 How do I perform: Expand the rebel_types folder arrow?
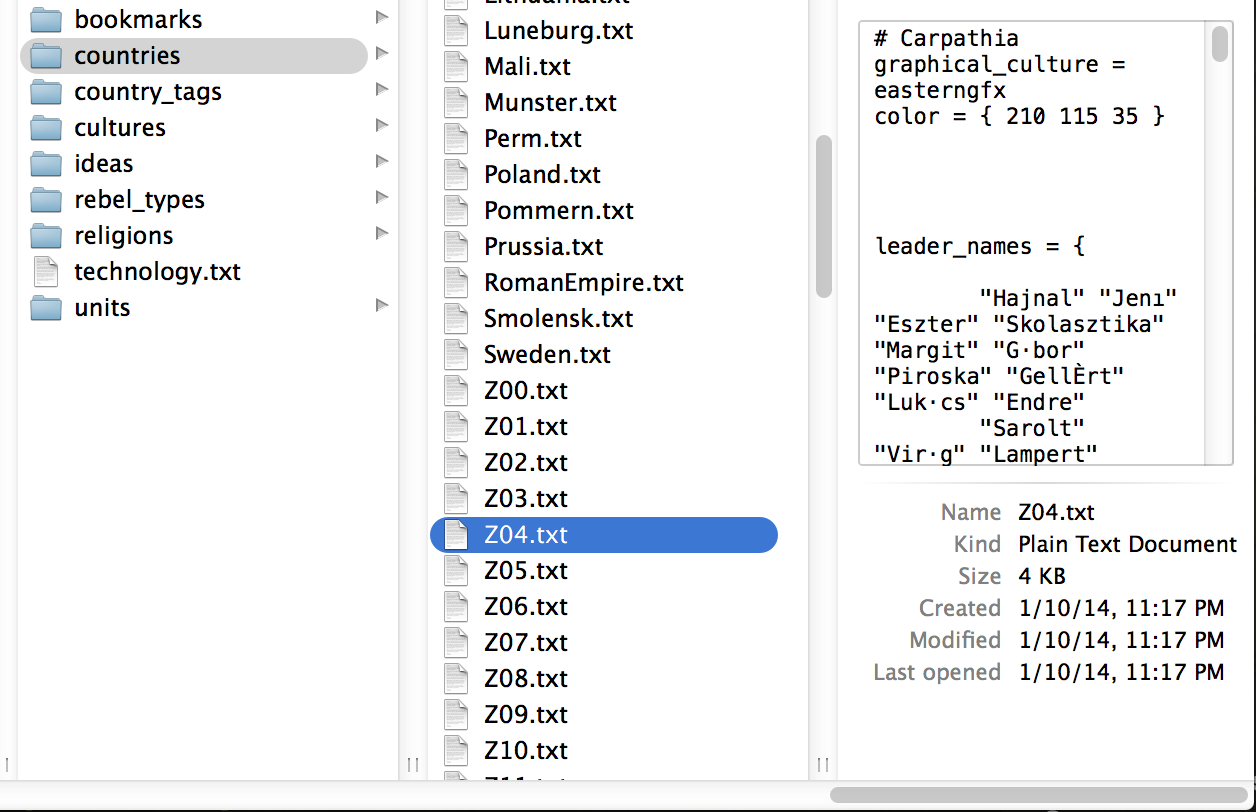[x=381, y=198]
